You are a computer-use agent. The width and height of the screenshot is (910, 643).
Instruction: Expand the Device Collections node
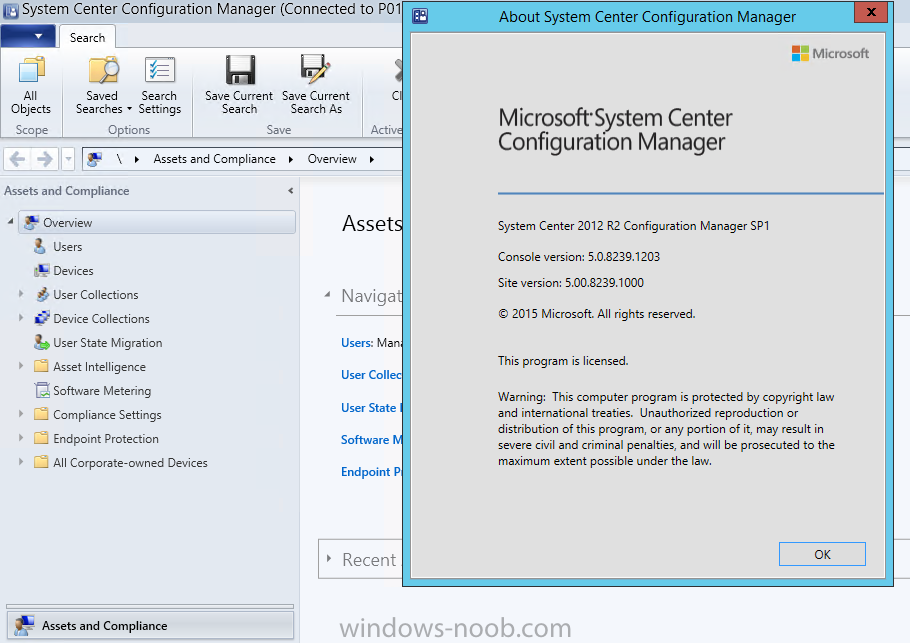point(21,317)
